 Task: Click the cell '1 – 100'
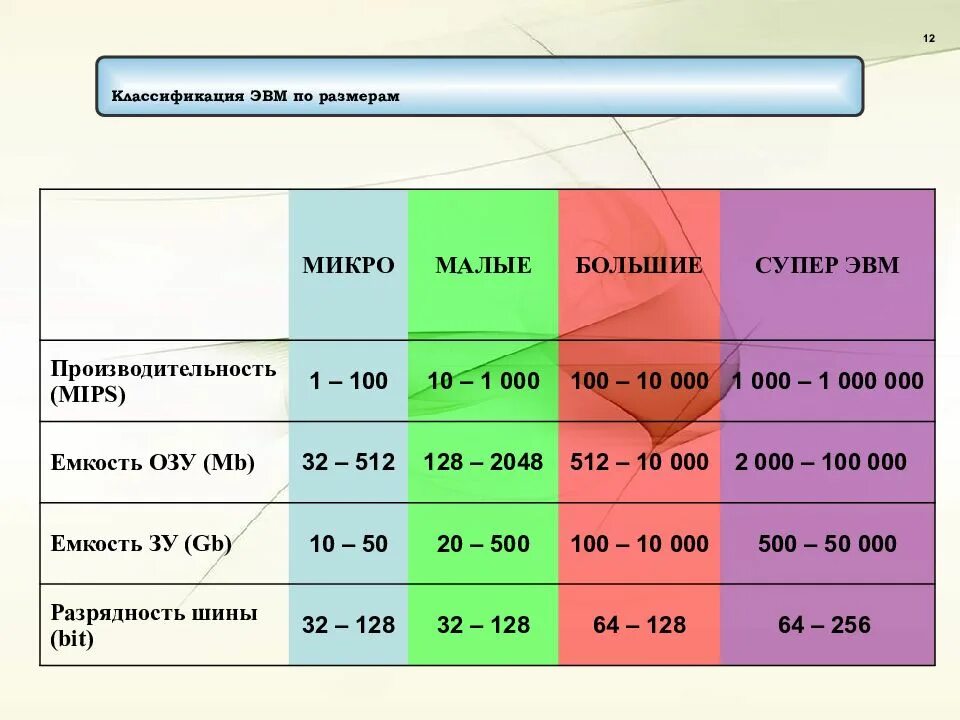348,381
